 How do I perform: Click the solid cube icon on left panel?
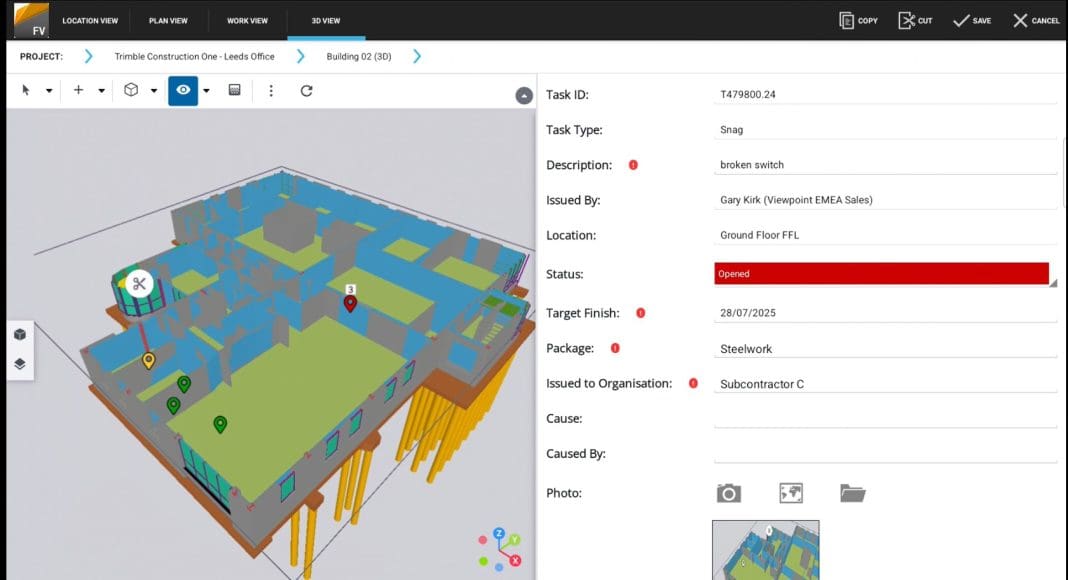20,335
